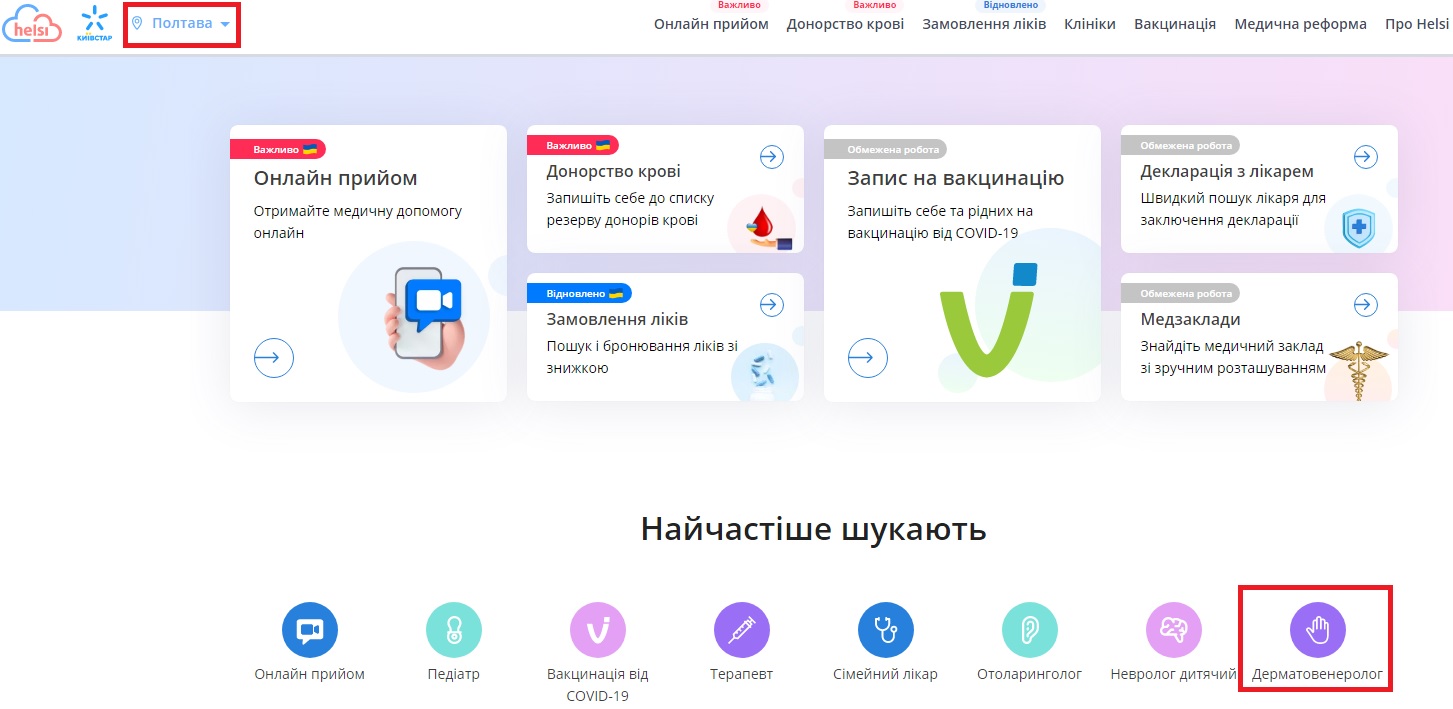Screen dimensions: 1453x709
Task: Click arrow on Запис на вакцинацію card
Action: pyautogui.click(x=868, y=357)
